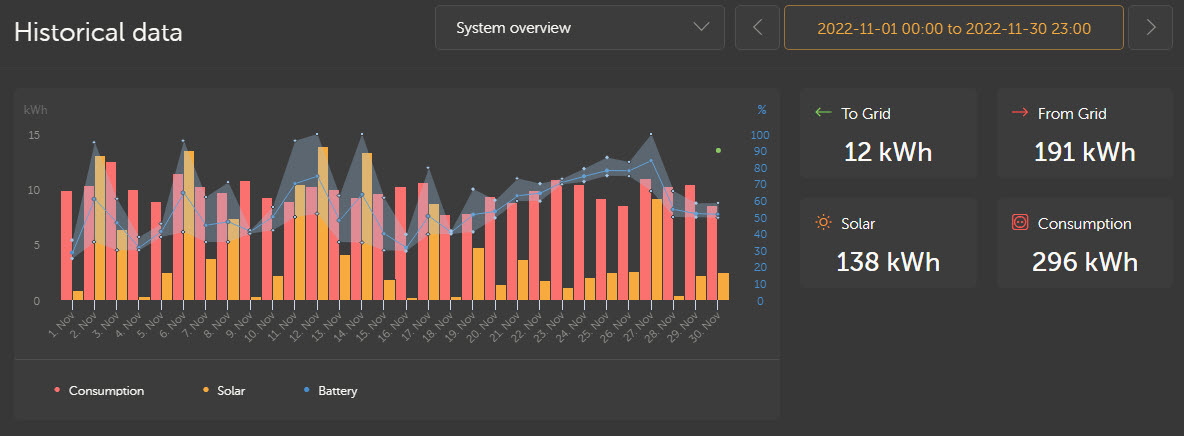Click the From Grid 191 kWh card
Viewport: 1184px width, 436px height.
[1085, 134]
